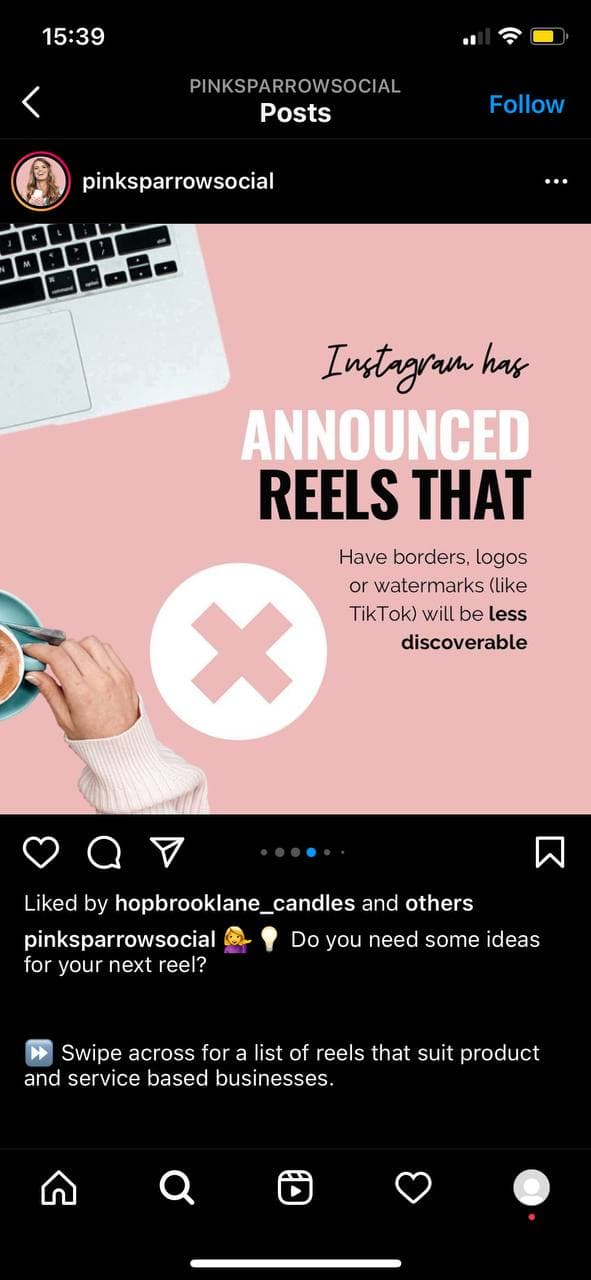
Task: Open hopbrooklane_candles profile from likes
Action: click(235, 903)
